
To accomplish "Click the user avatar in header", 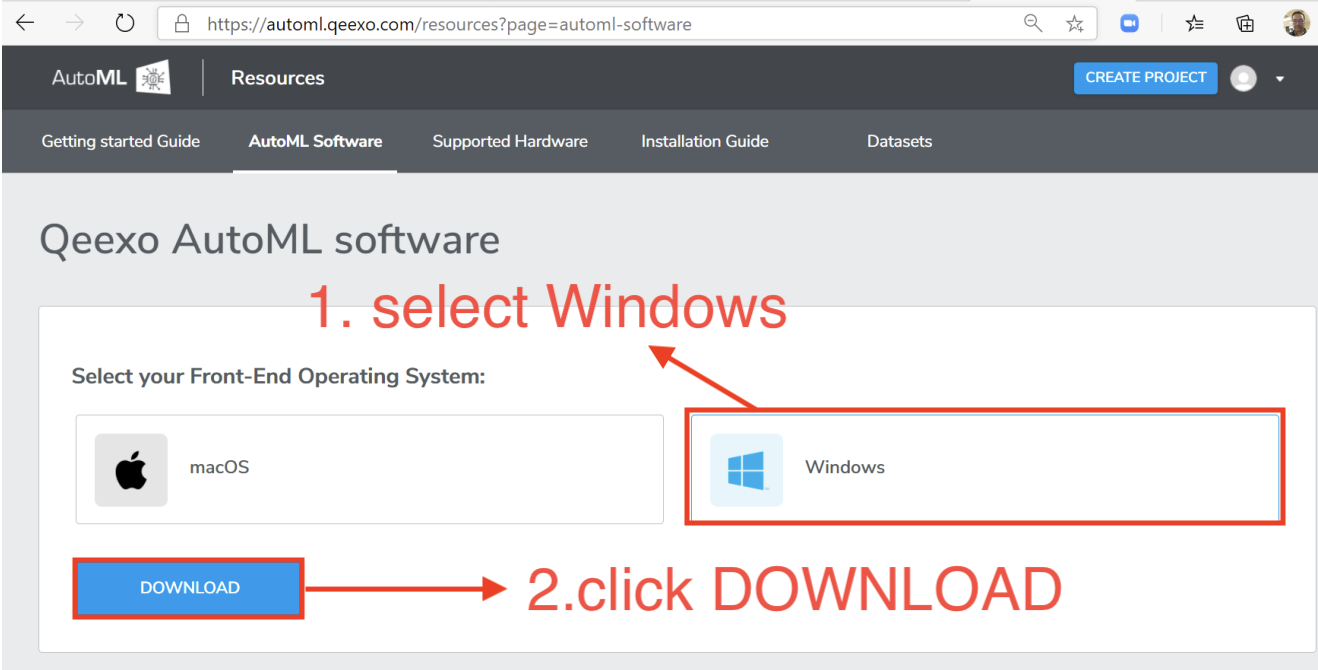I will tap(1243, 79).
